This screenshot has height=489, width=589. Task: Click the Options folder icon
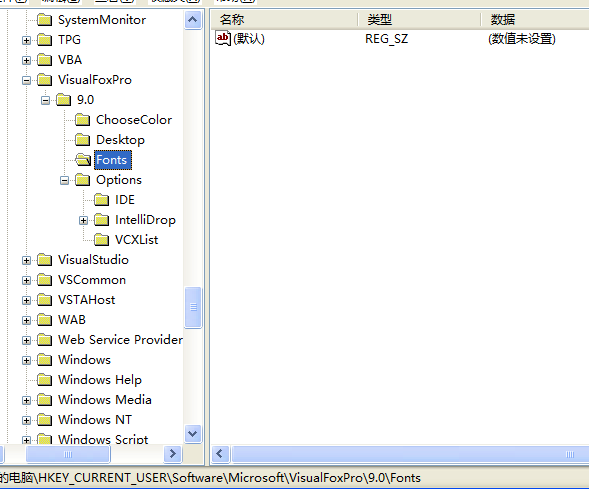(82, 180)
